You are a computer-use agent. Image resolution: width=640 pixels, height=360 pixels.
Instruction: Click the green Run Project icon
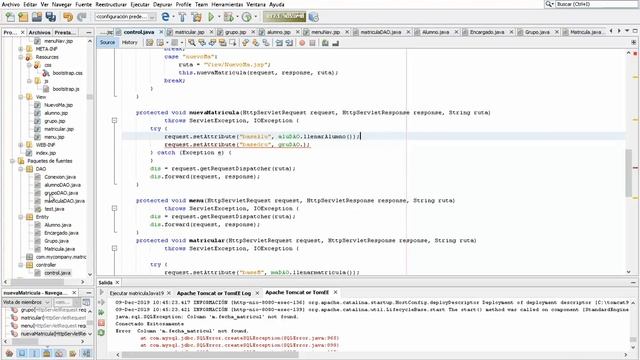[x=211, y=17]
